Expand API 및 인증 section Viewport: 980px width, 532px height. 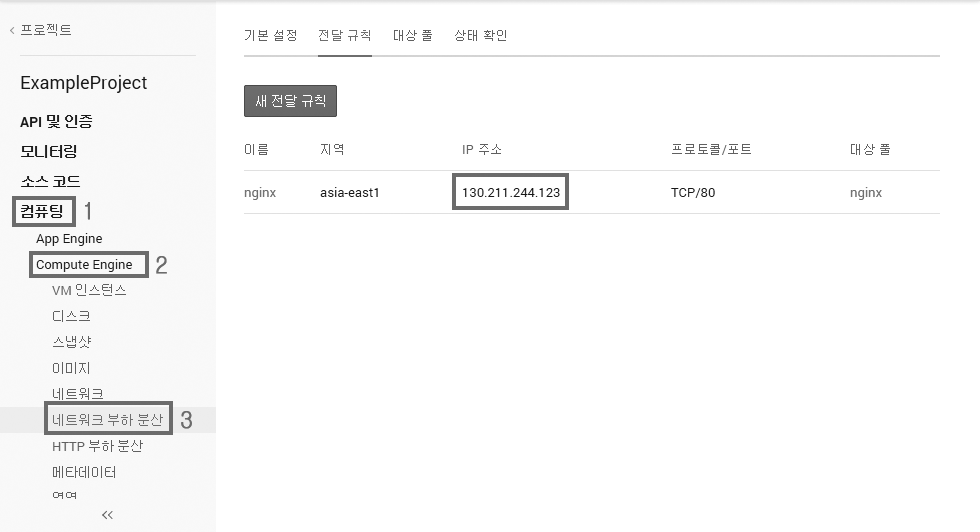(56, 122)
